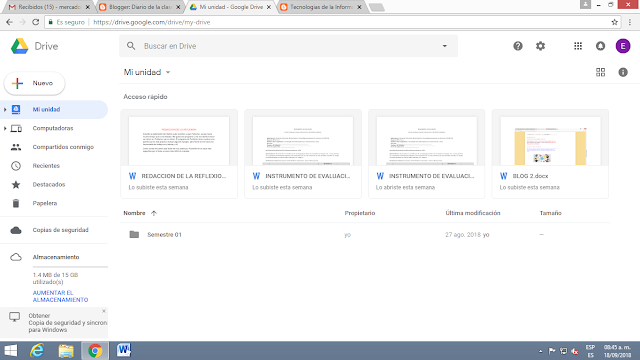Image resolution: width=640 pixels, height=360 pixels.
Task: Open the notifications bell icon
Action: pyautogui.click(x=600, y=46)
